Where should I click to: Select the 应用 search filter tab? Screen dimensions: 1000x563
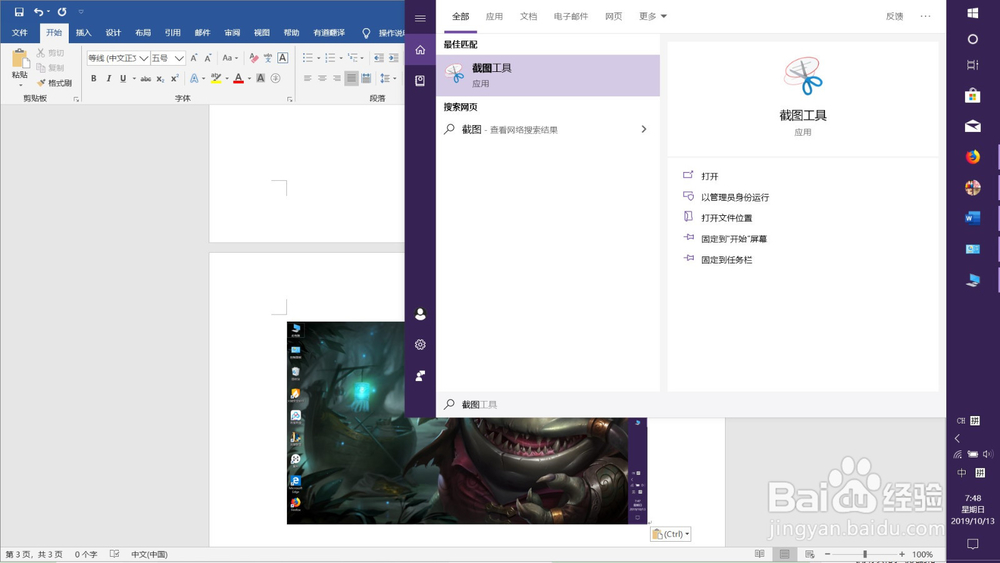[x=494, y=17]
